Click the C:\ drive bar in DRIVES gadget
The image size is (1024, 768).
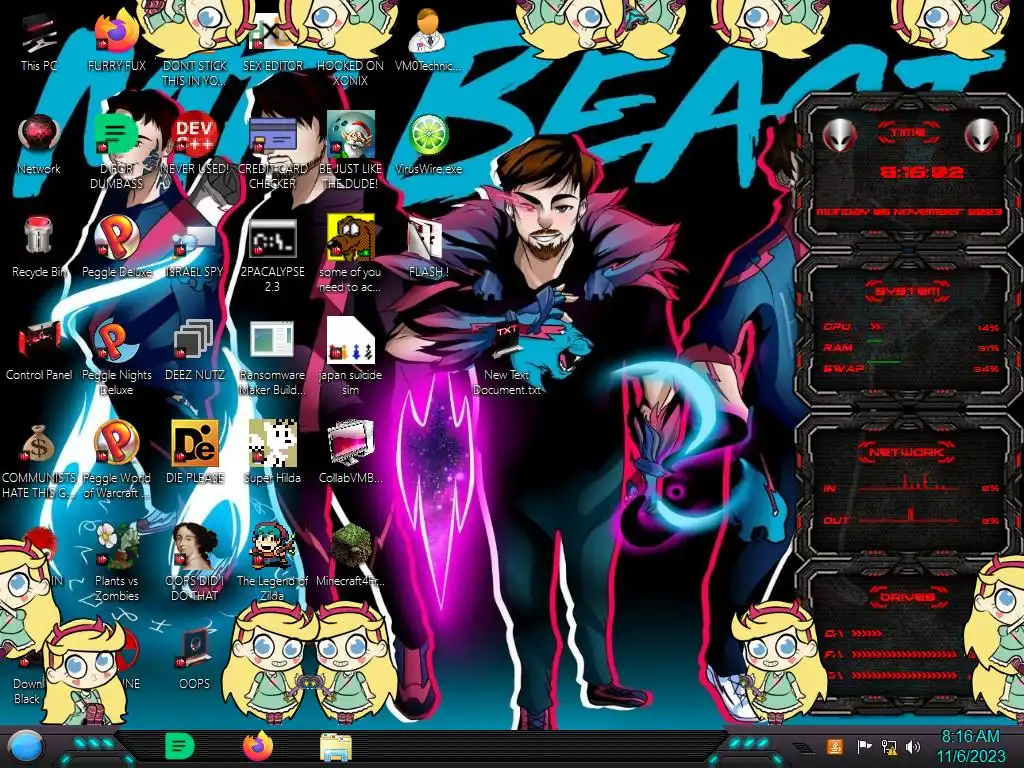867,633
